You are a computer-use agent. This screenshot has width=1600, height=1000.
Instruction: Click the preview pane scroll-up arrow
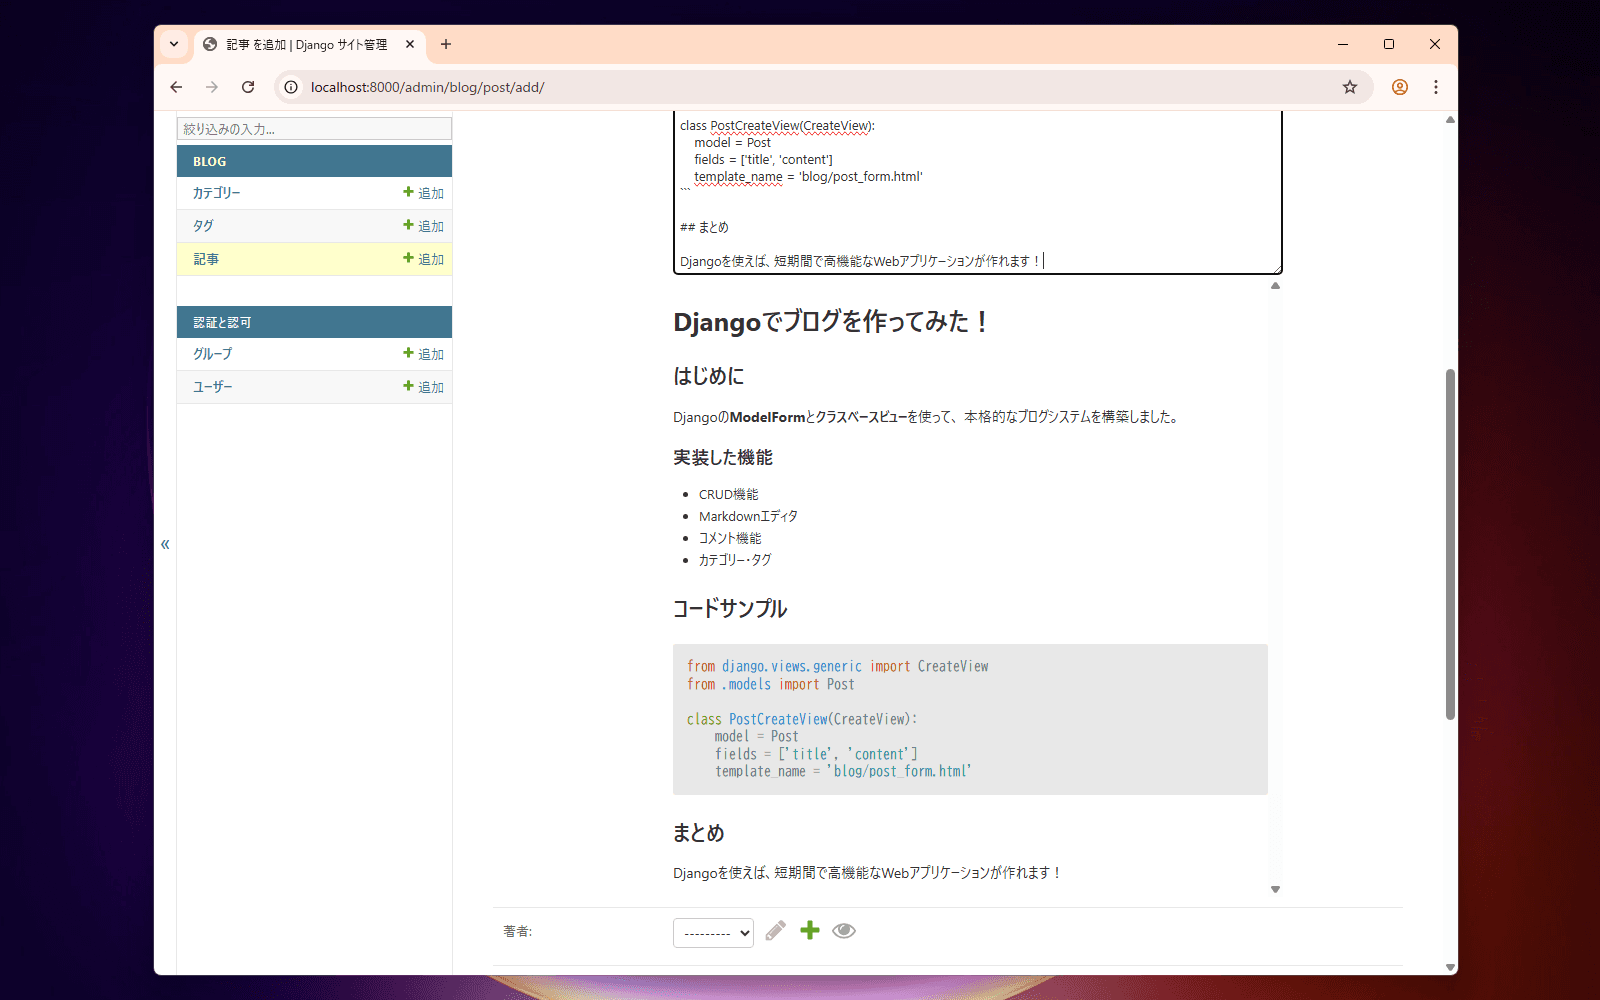(1275, 286)
